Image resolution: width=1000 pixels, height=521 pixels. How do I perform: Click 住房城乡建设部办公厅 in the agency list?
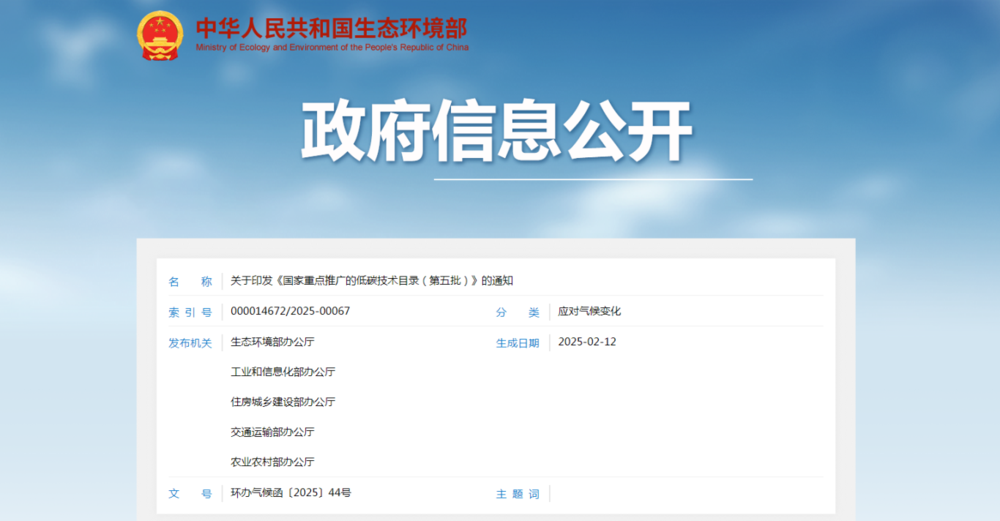[283, 402]
